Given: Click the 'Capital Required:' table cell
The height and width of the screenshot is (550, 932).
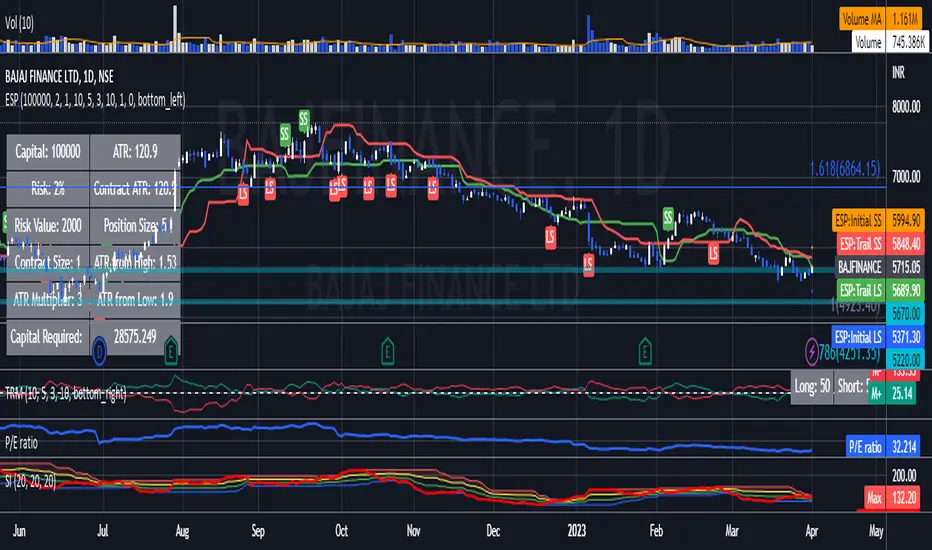Looking at the screenshot, I should pos(48,337).
